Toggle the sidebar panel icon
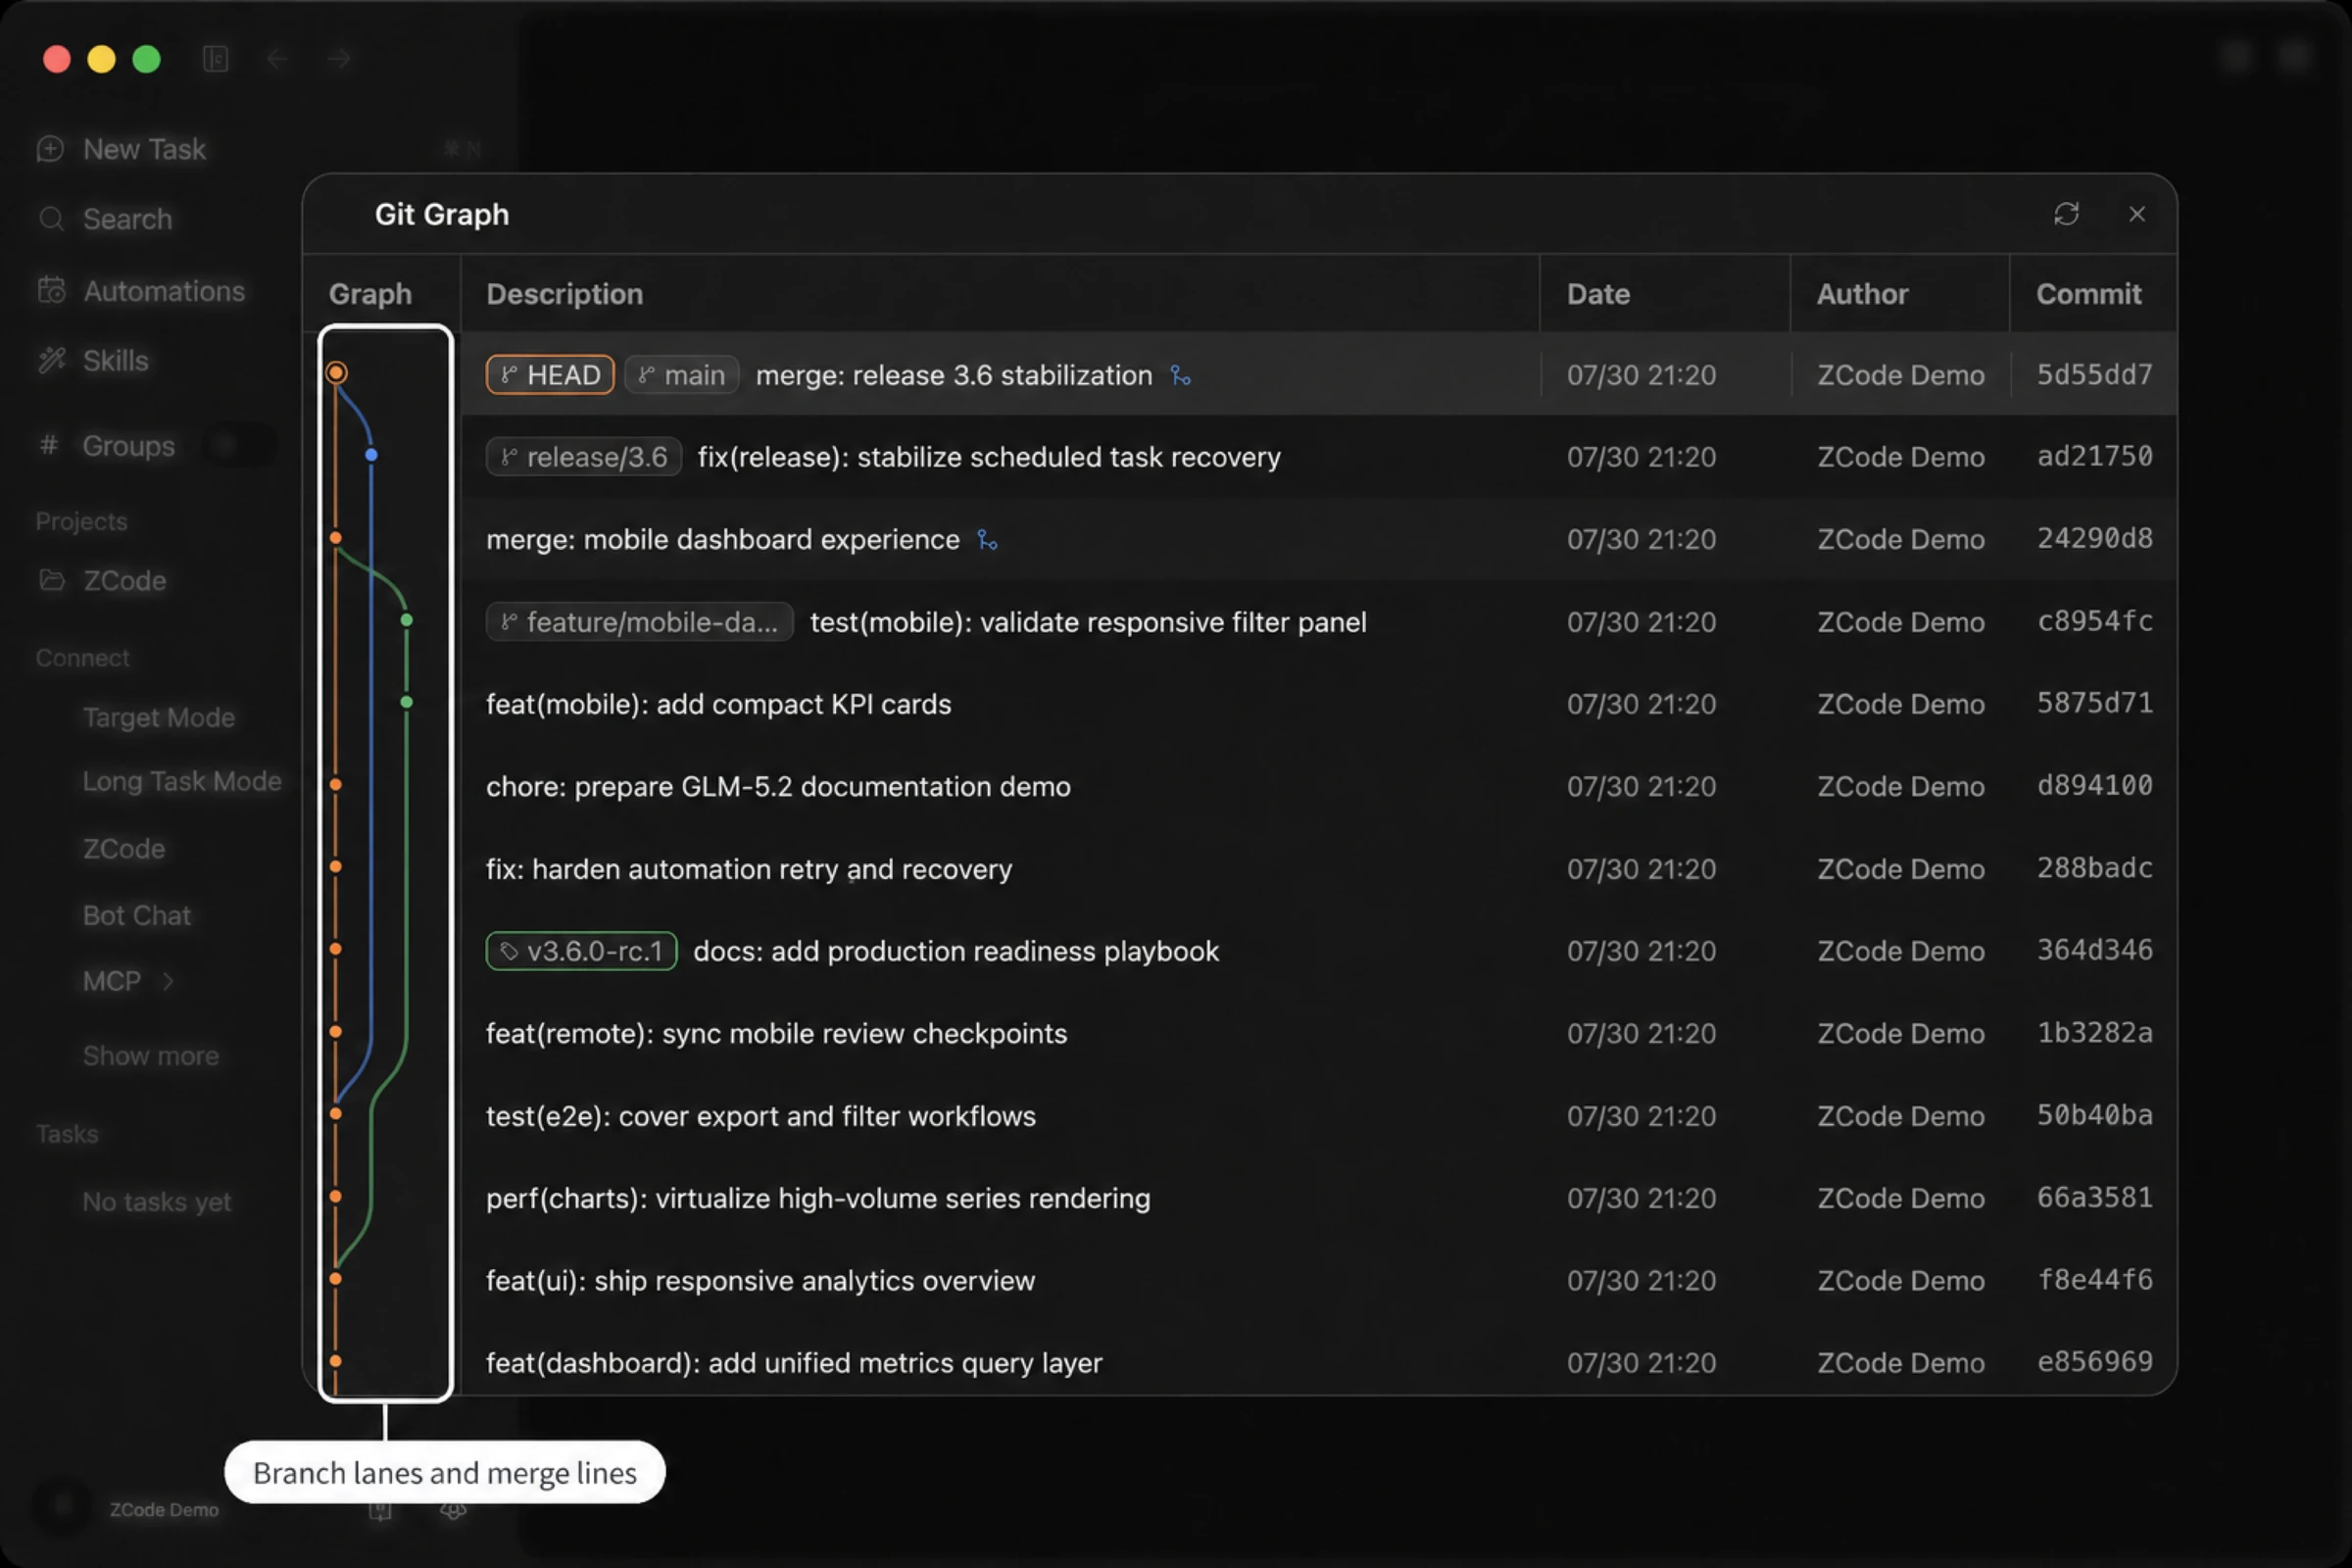2352x1568 pixels. click(216, 59)
